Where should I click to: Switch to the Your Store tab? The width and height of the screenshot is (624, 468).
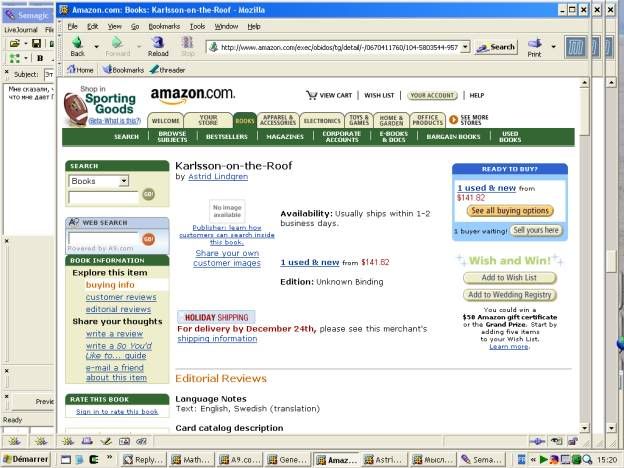208,120
